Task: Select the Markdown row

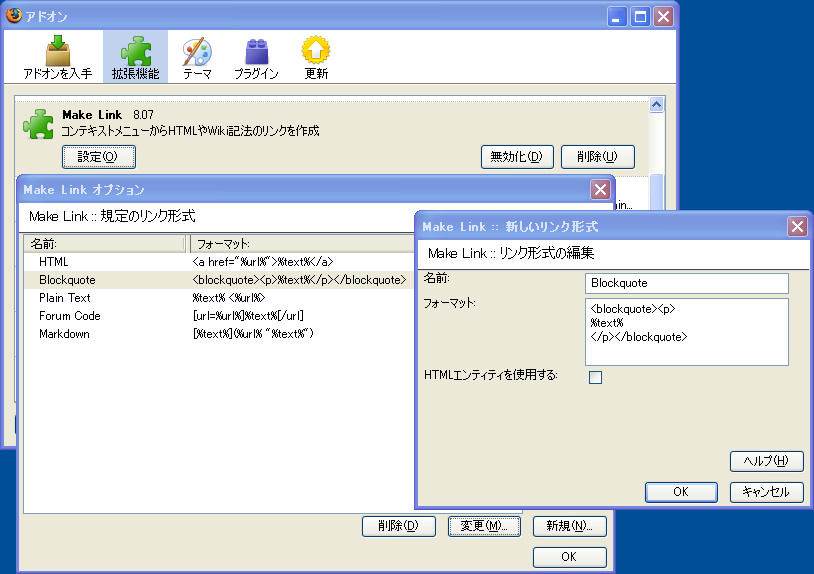Action: tap(219, 334)
